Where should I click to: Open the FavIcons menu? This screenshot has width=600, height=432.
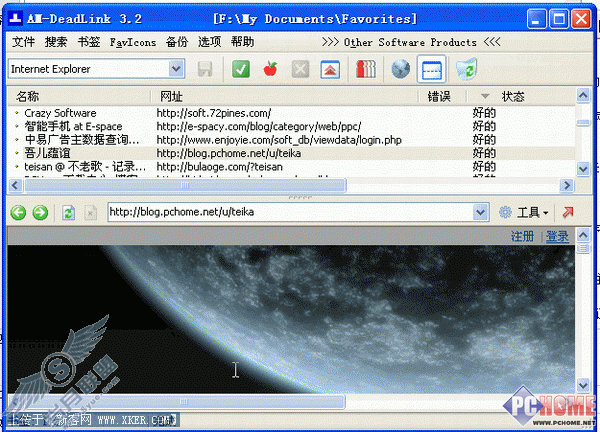[133, 42]
